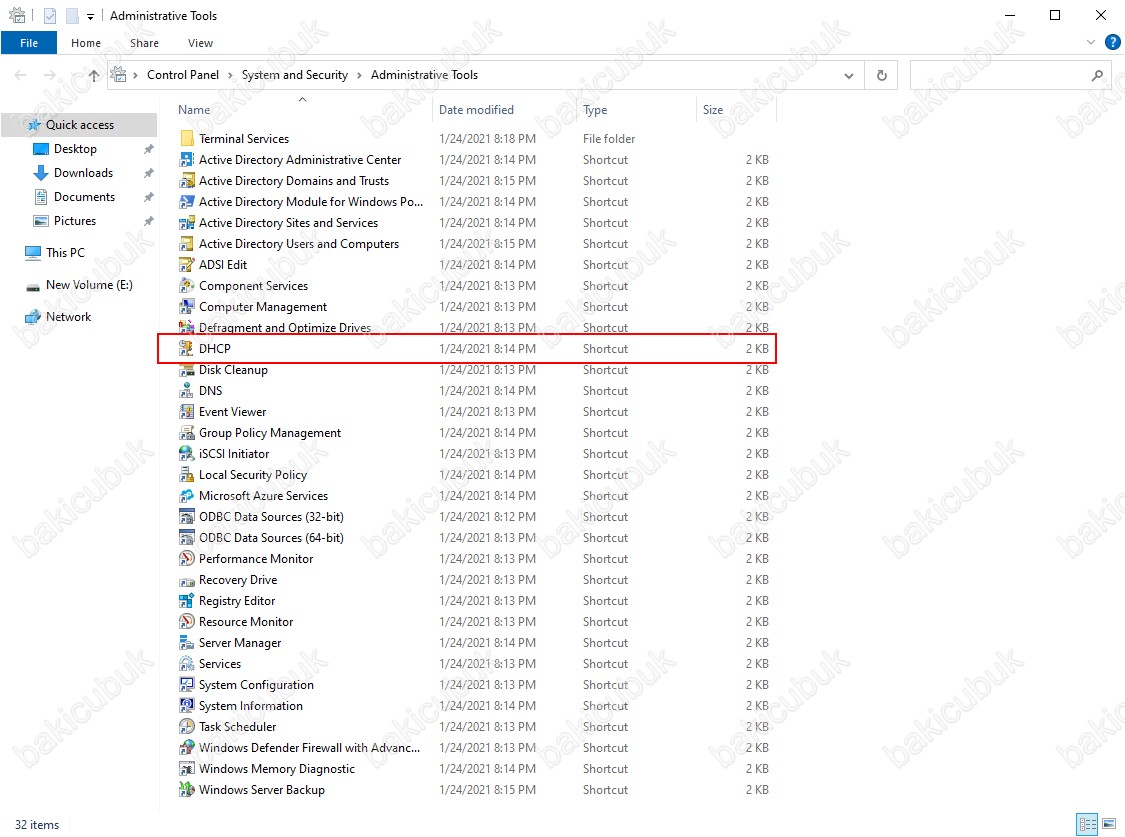
Task: Open the File ribbon tab
Action: [29, 43]
